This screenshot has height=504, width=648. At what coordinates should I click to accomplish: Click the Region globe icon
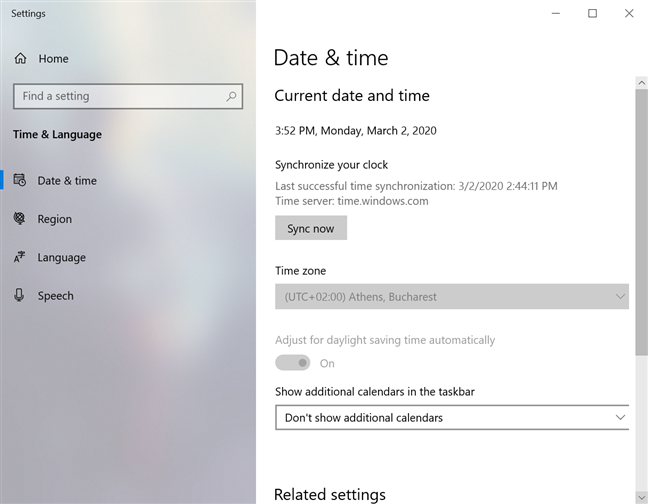[19, 218]
